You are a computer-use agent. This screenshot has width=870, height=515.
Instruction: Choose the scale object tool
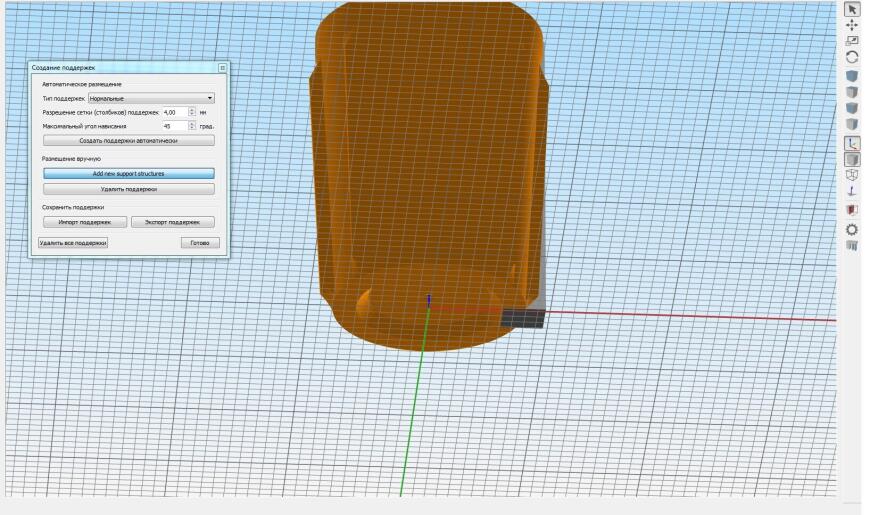tap(852, 41)
